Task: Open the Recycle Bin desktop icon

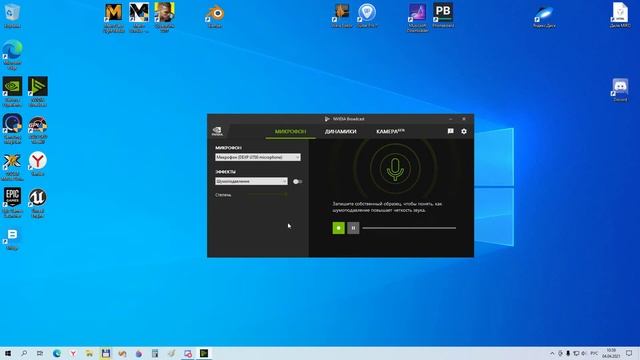Action: (12, 16)
